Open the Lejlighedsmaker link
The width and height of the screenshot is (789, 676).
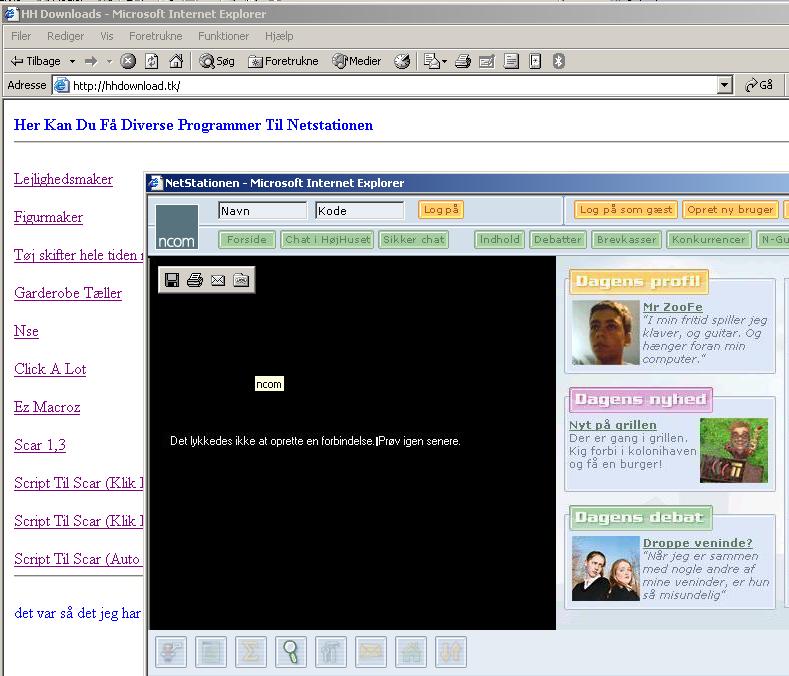coord(63,180)
